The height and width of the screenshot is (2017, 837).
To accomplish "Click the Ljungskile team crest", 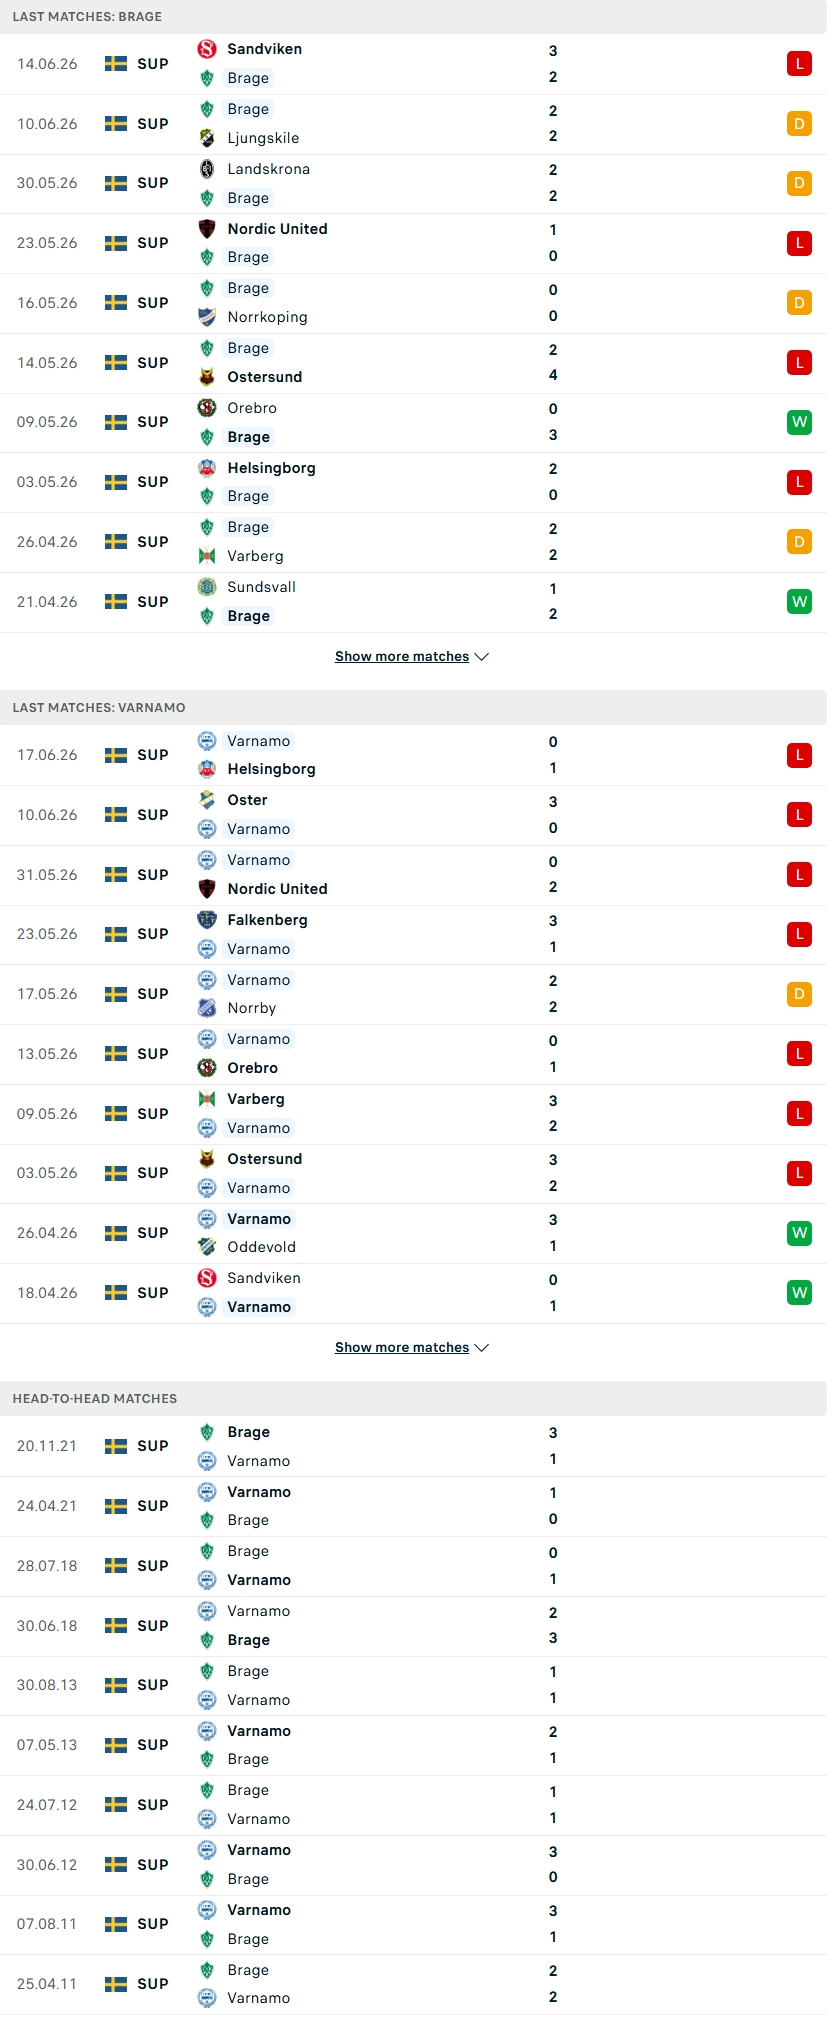I will [207, 138].
